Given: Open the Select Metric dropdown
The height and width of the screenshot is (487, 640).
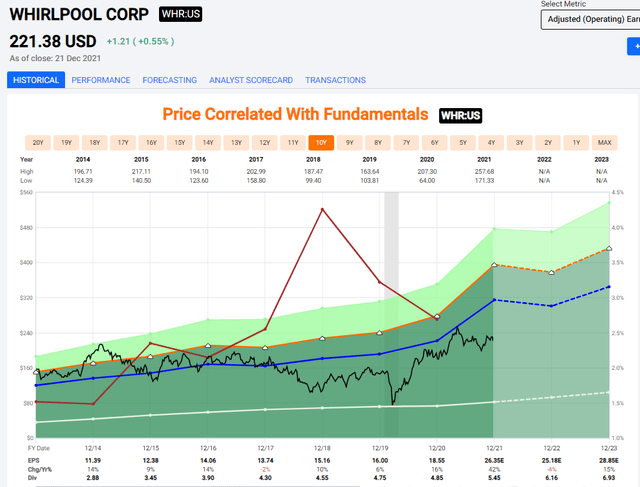Looking at the screenshot, I should 590,20.
